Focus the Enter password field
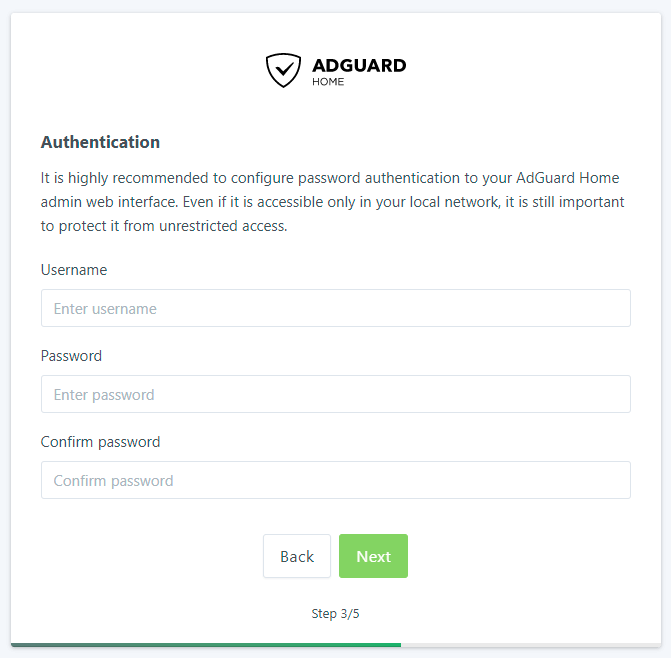This screenshot has width=671, height=658. 335,395
